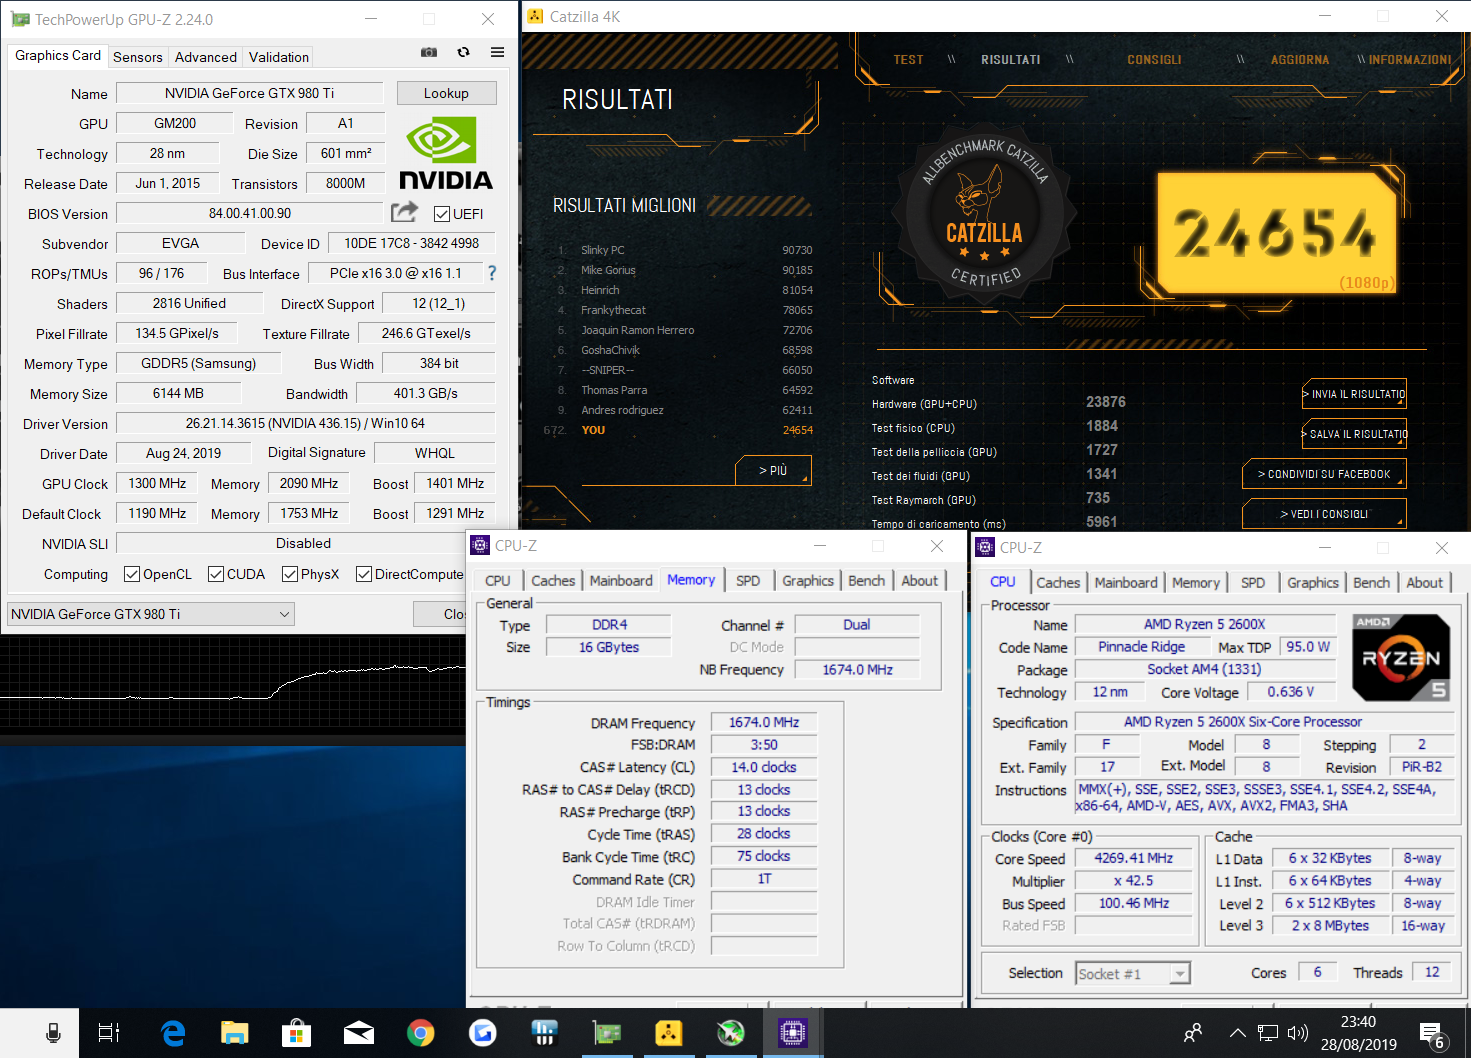This screenshot has width=1471, height=1058.
Task: Click the microphone icon on the taskbar
Action: point(54,1033)
